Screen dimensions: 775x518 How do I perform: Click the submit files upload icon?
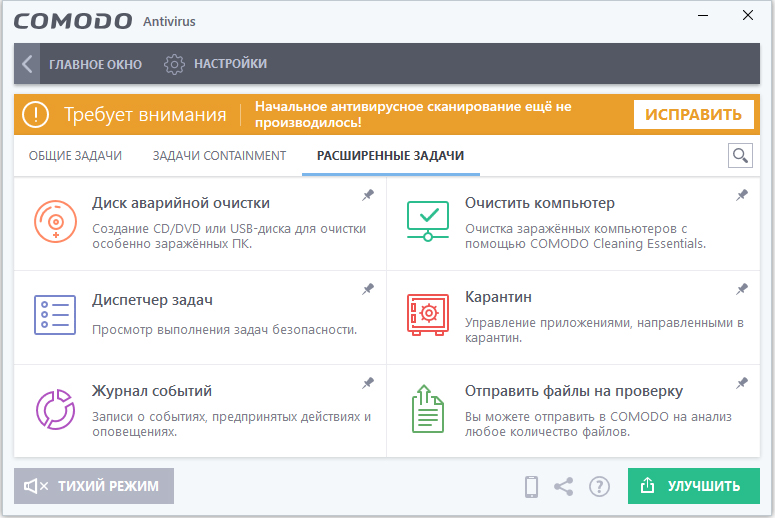click(428, 409)
